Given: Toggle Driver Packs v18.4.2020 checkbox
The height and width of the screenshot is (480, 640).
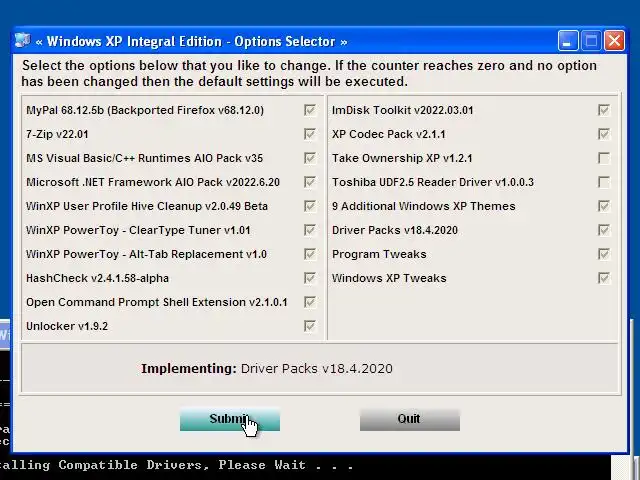Looking at the screenshot, I should (x=604, y=230).
